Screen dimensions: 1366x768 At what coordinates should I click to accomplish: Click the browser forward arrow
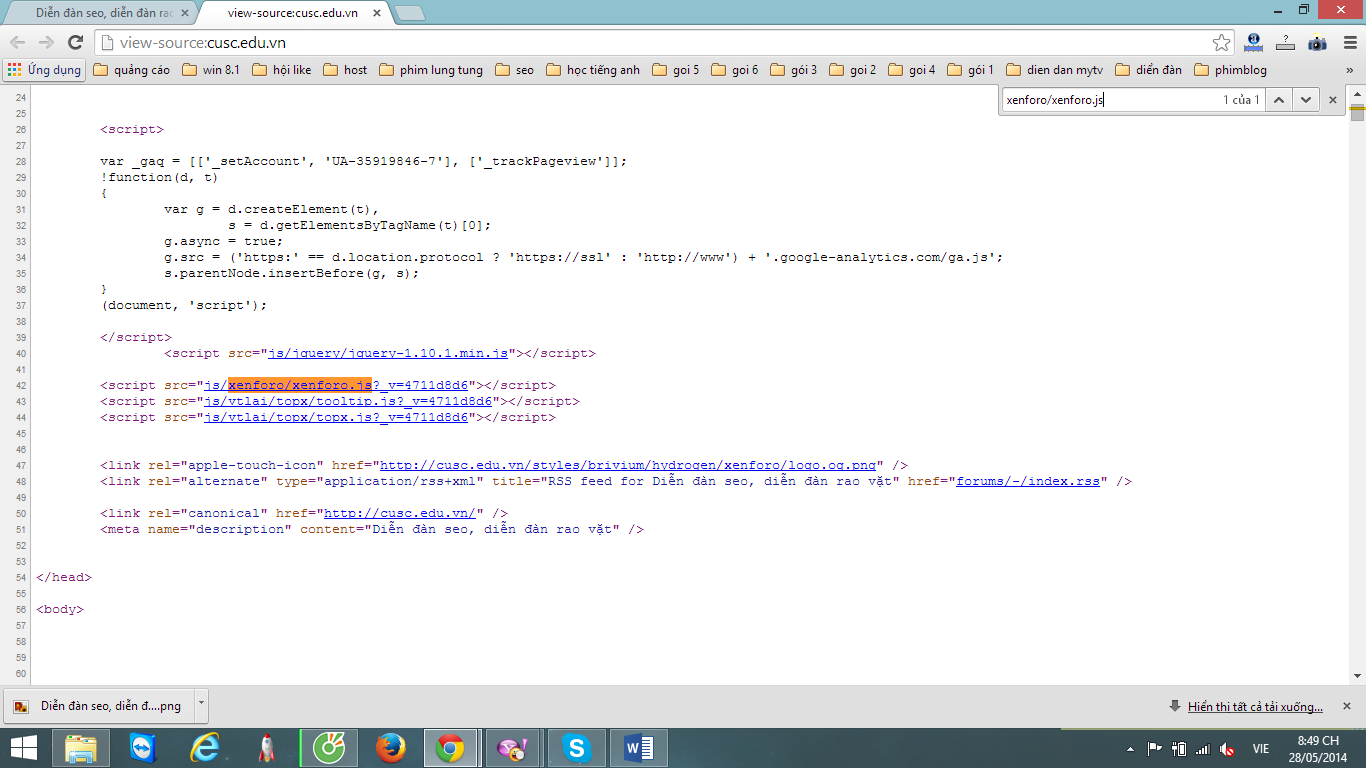coord(46,42)
